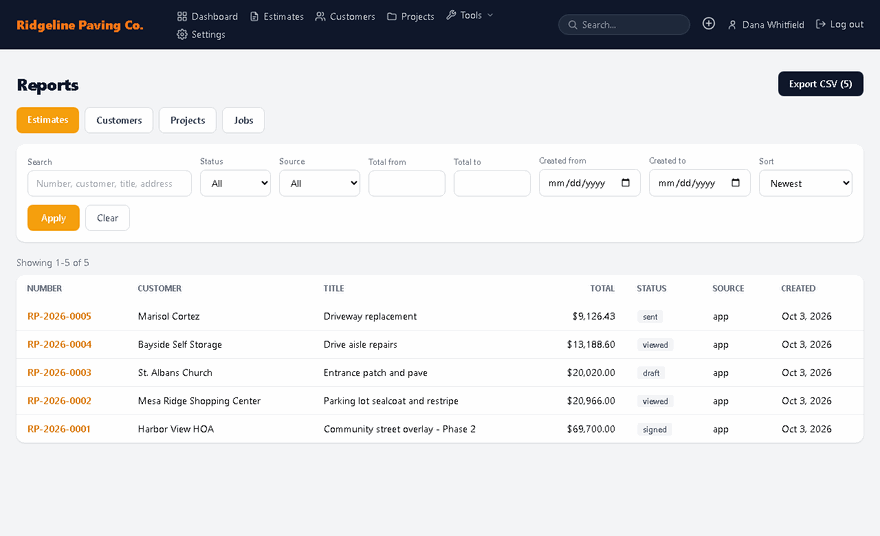Open estimate RP-2026-0004
The width and height of the screenshot is (880, 536).
pyautogui.click(x=59, y=345)
